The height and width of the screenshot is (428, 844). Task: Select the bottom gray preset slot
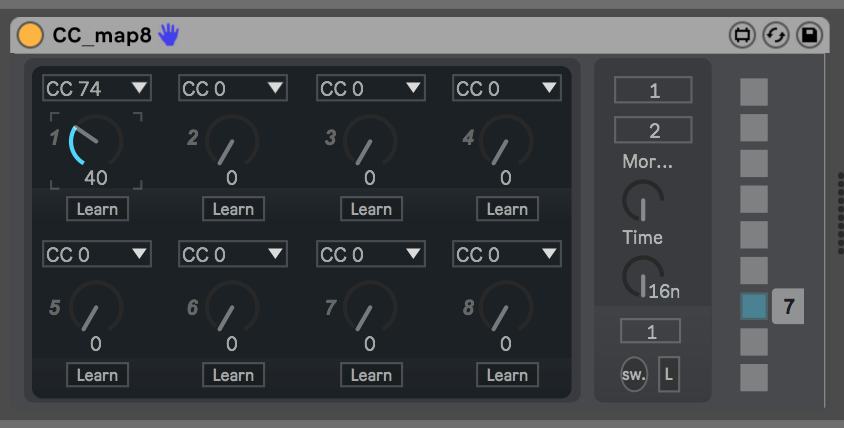point(754,377)
